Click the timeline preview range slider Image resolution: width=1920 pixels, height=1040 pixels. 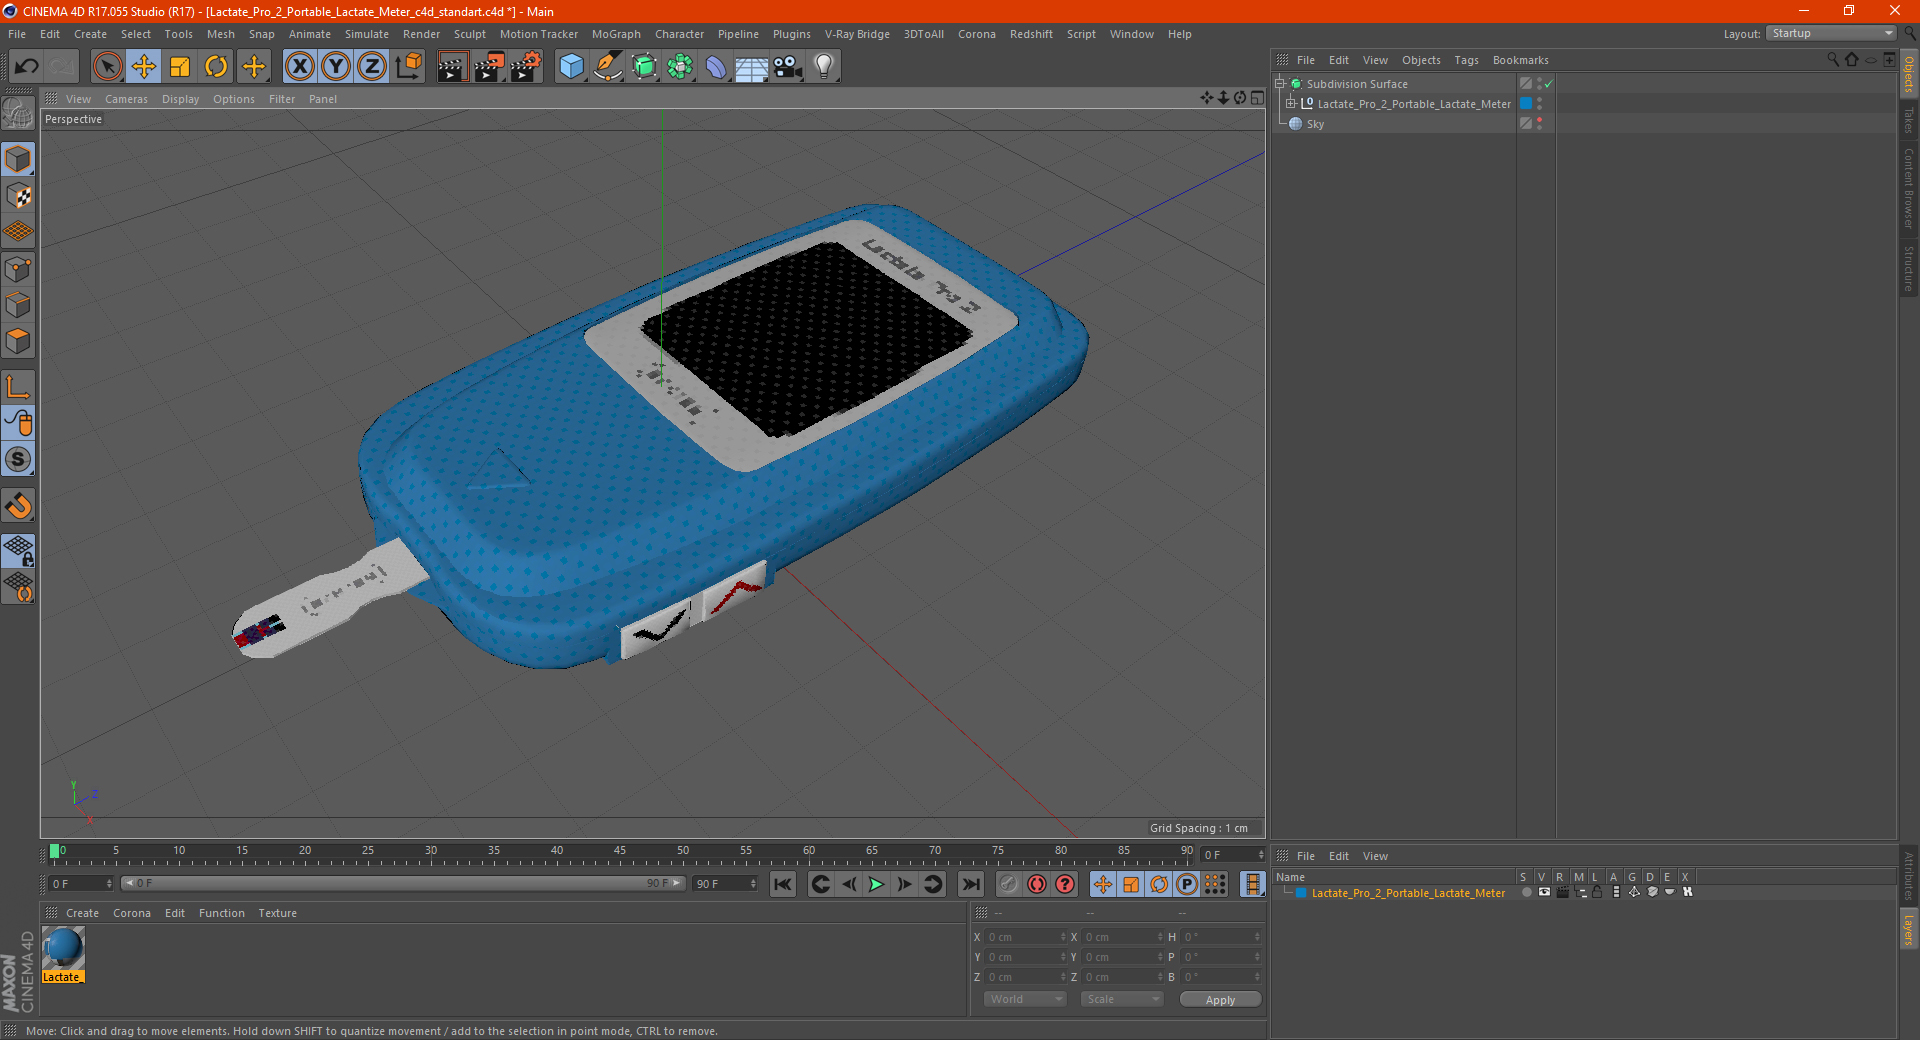coord(403,883)
